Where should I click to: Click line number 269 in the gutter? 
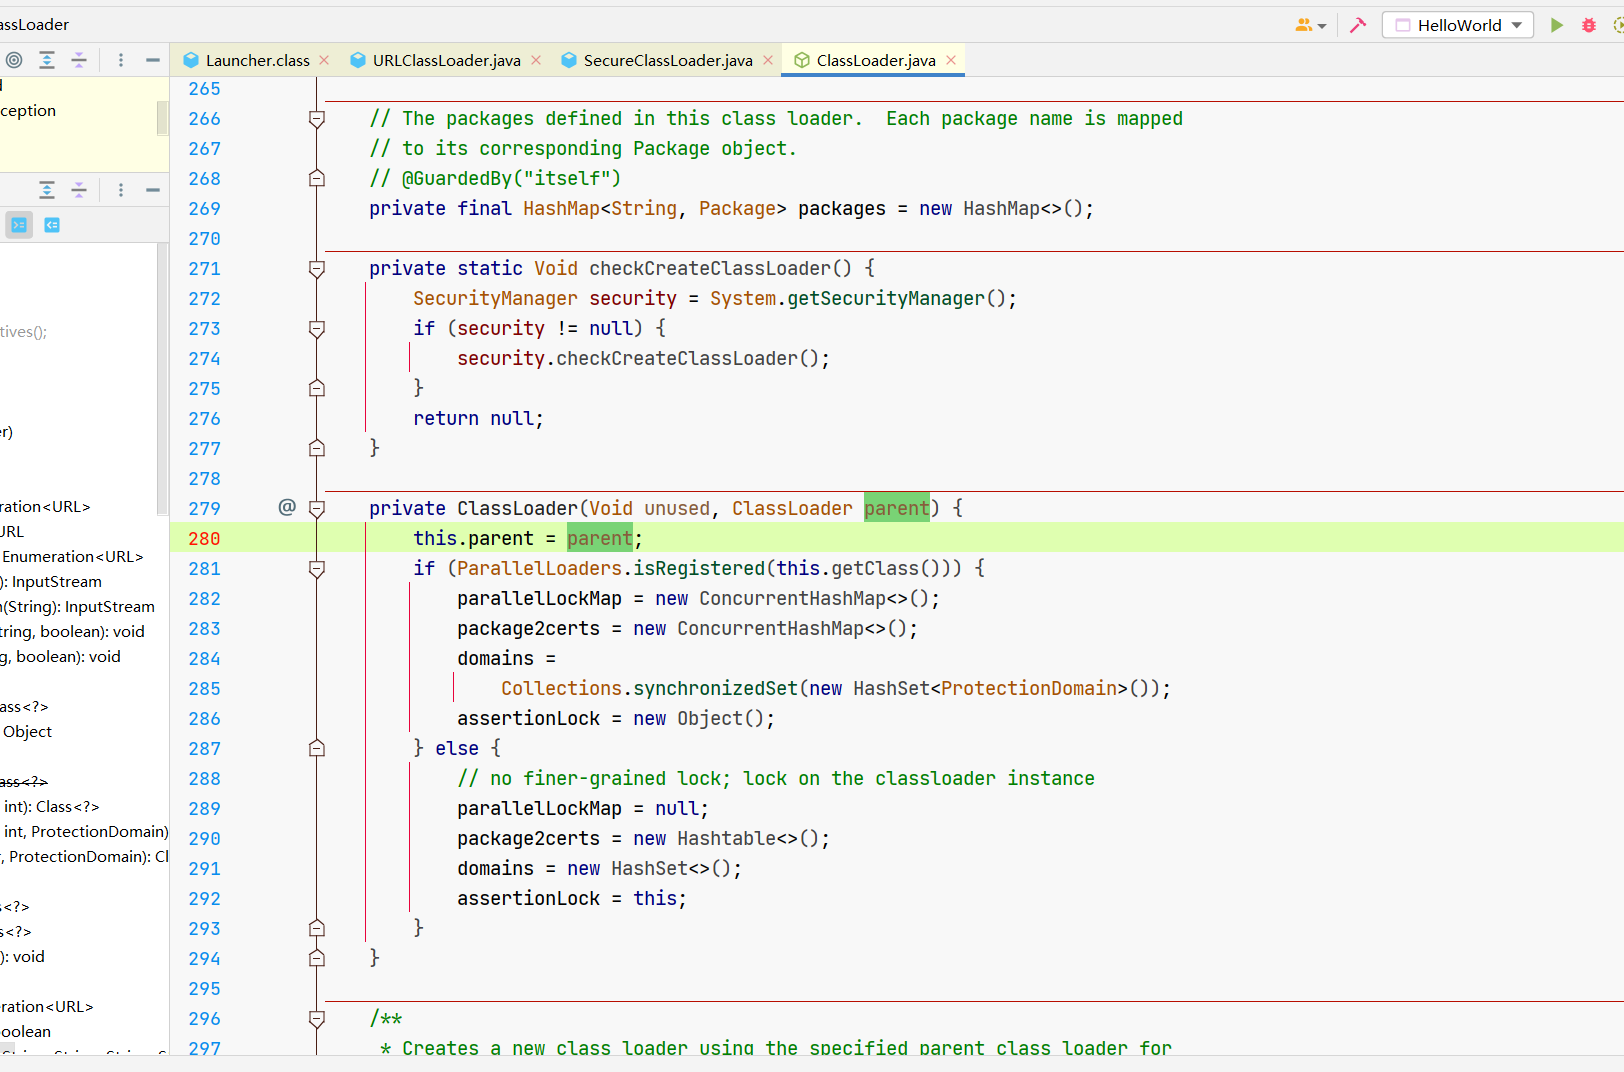click(204, 208)
